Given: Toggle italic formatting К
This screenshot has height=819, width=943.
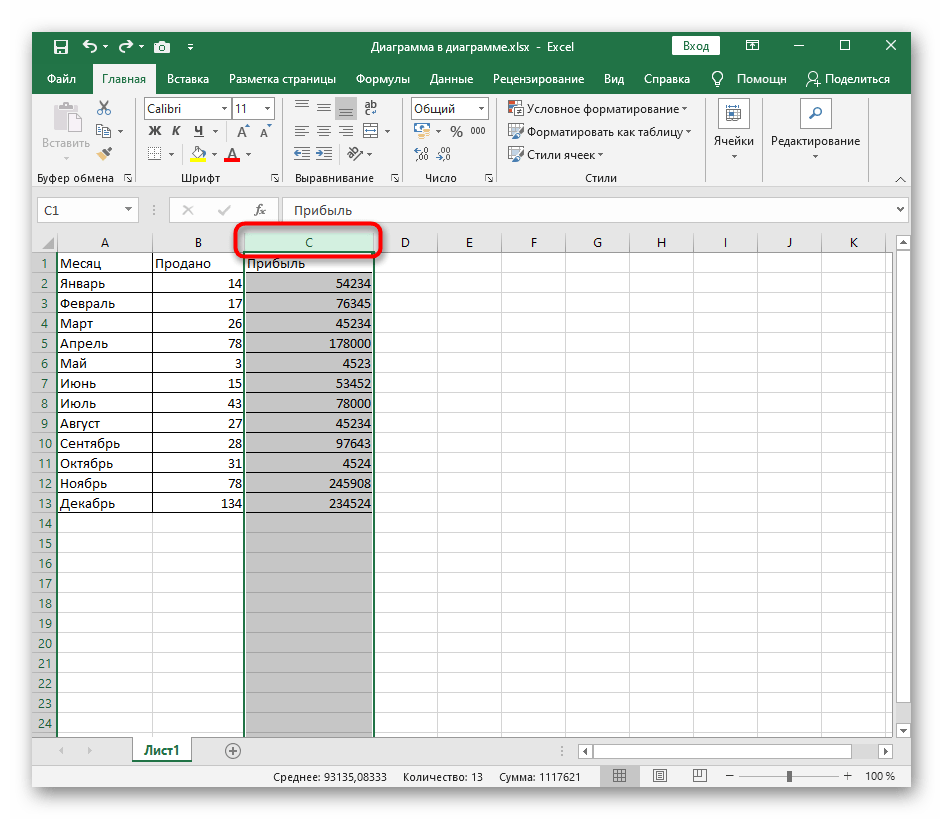Looking at the screenshot, I should pos(176,130).
